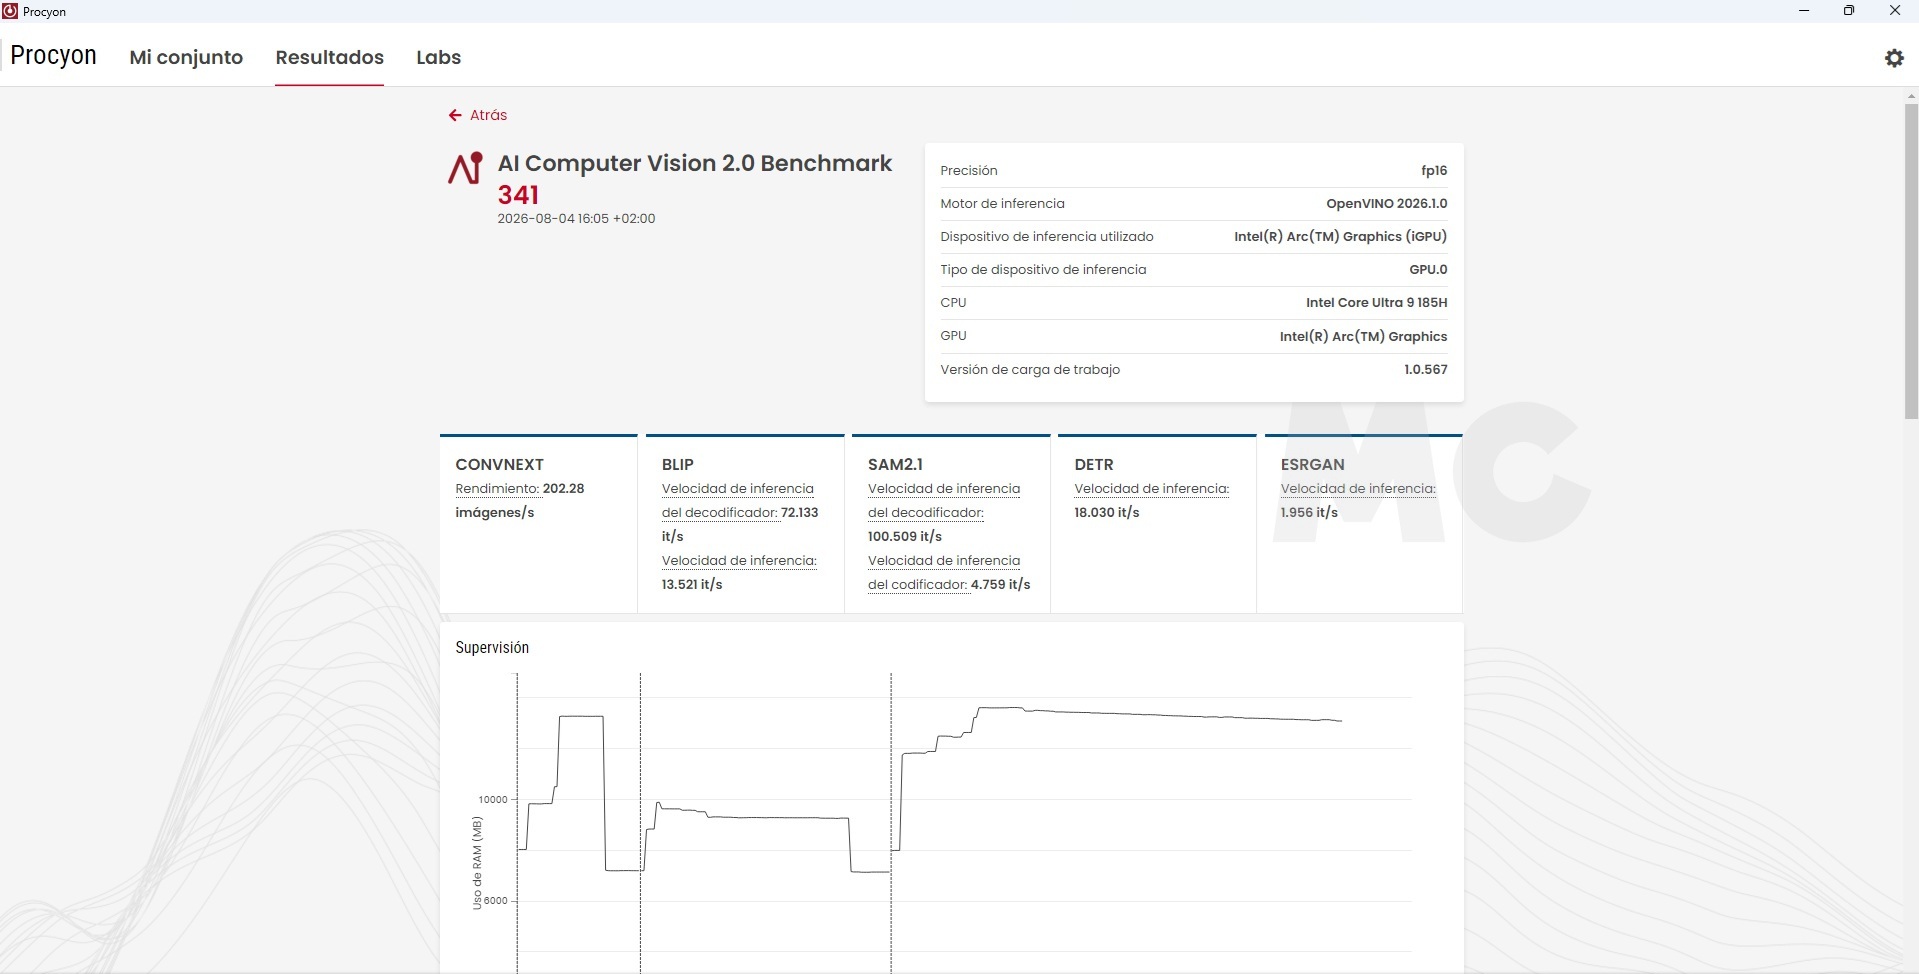This screenshot has width=1919, height=974.
Task: Click the Intel Core Ultra 9 185H value
Action: point(1376,303)
